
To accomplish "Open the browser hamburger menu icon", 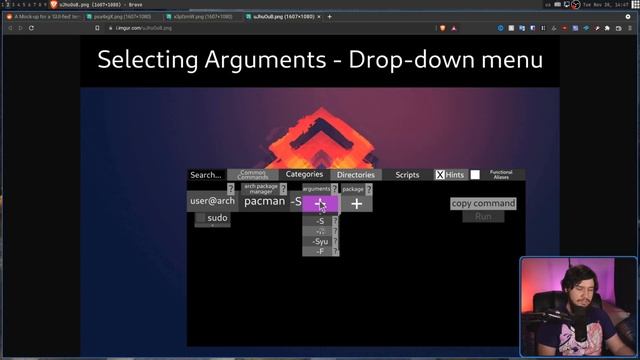I will pos(630,28).
